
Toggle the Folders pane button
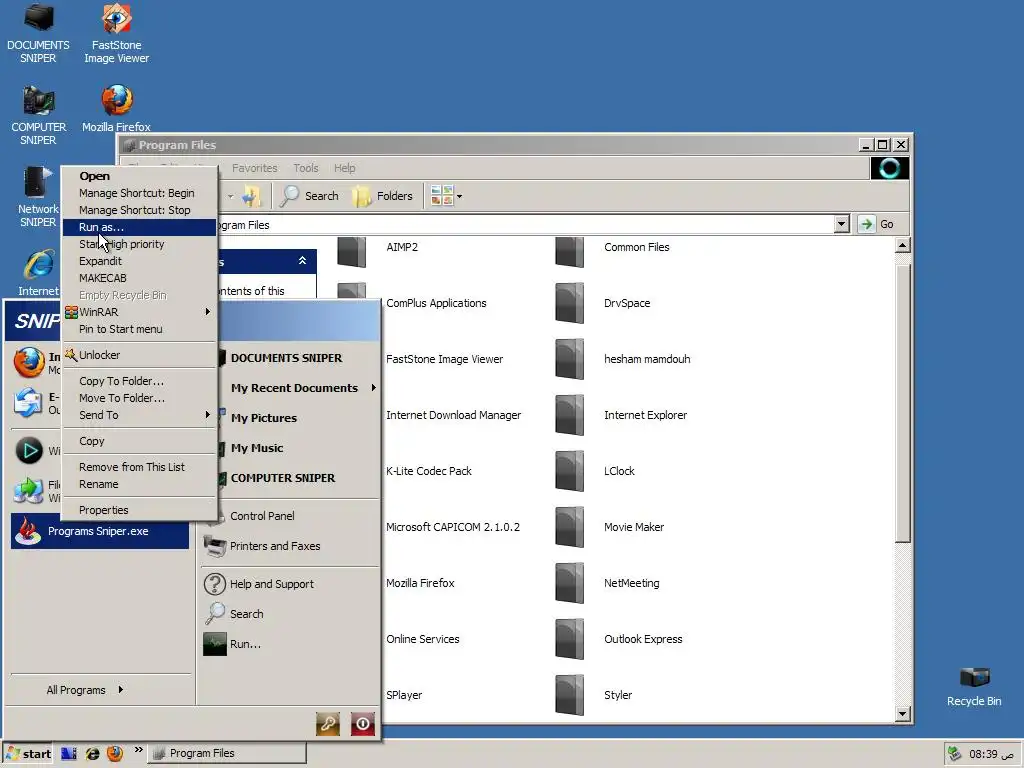pos(383,196)
